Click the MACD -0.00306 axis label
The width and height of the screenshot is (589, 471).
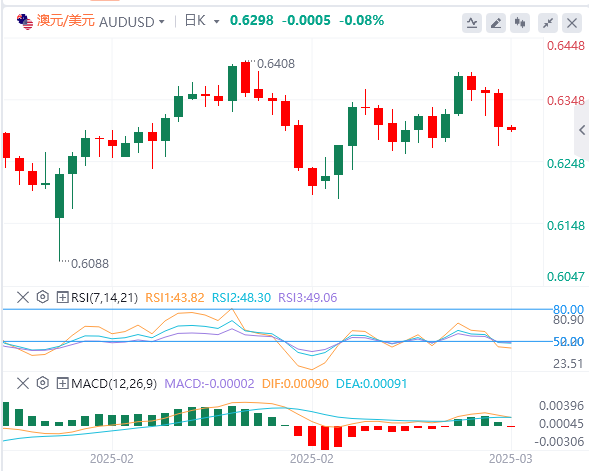pos(559,441)
